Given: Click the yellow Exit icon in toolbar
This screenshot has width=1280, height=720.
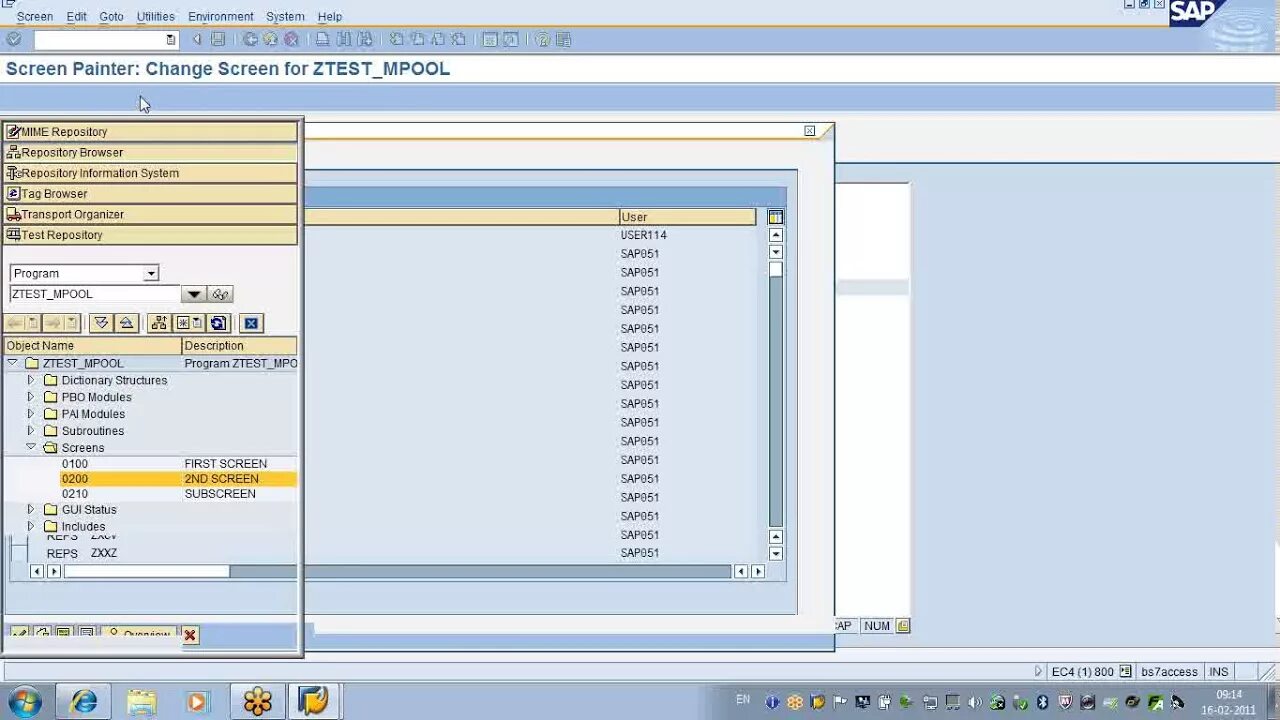Looking at the screenshot, I should coord(270,39).
